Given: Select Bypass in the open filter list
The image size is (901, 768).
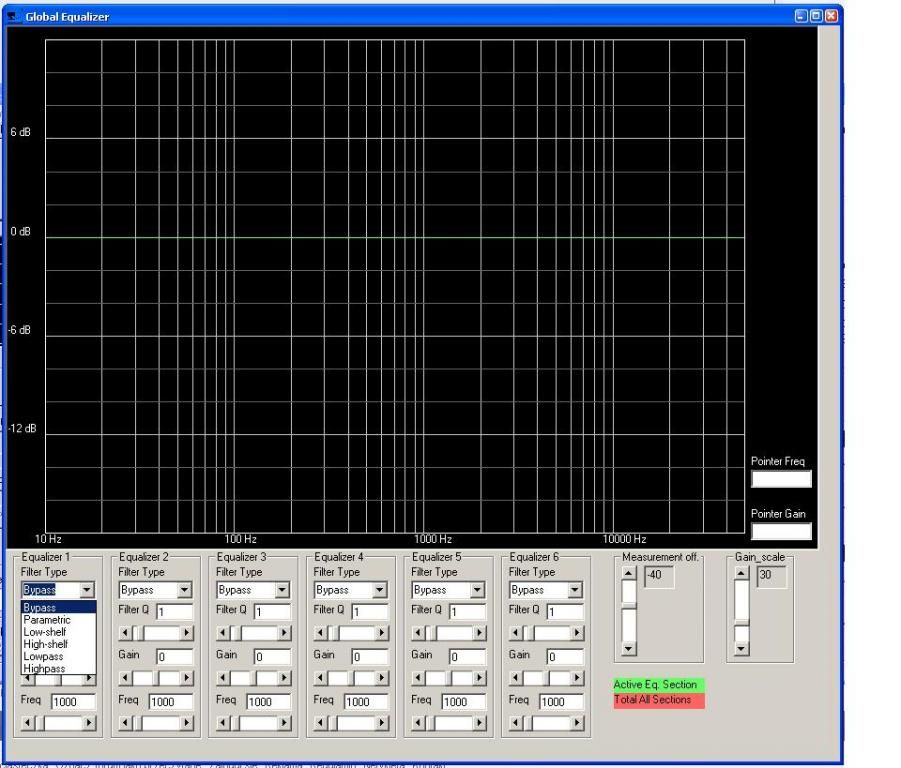Looking at the screenshot, I should 59,607.
